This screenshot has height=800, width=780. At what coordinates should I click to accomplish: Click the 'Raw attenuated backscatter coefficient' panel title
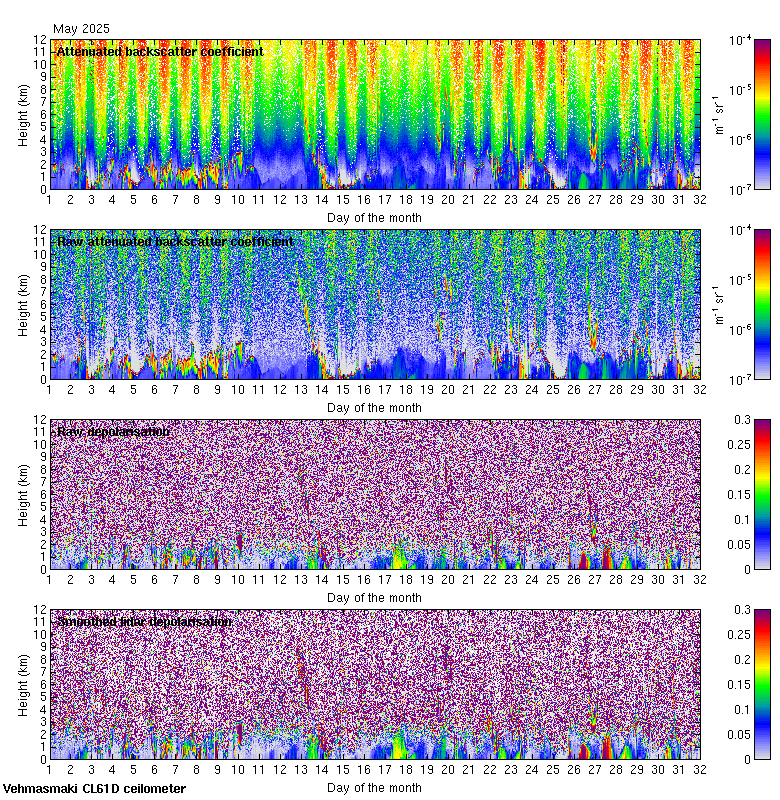[175, 241]
